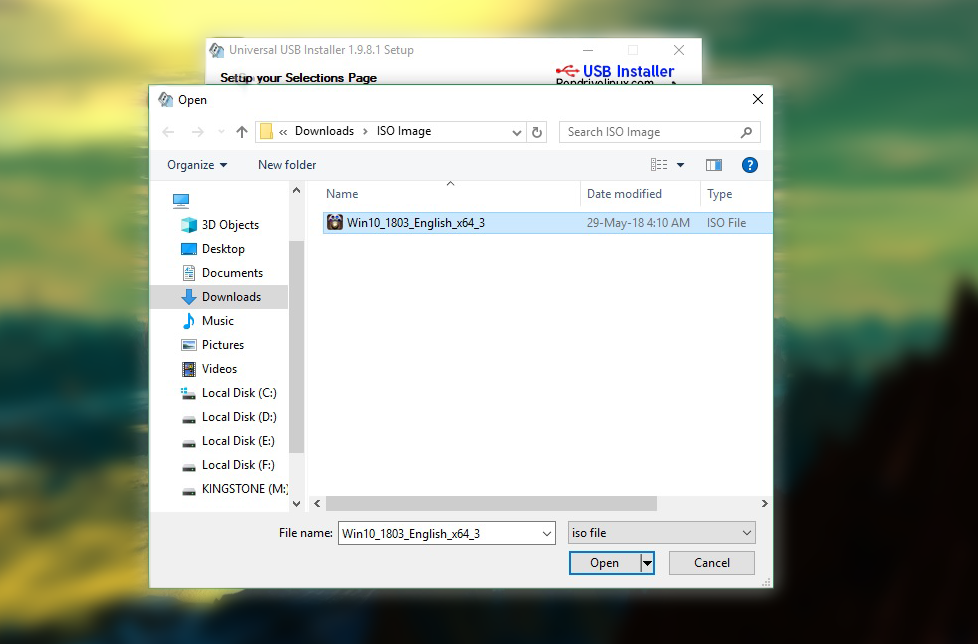Screen dimensions: 978x644
Task: Click the search magnifier icon
Action: pyautogui.click(x=746, y=132)
